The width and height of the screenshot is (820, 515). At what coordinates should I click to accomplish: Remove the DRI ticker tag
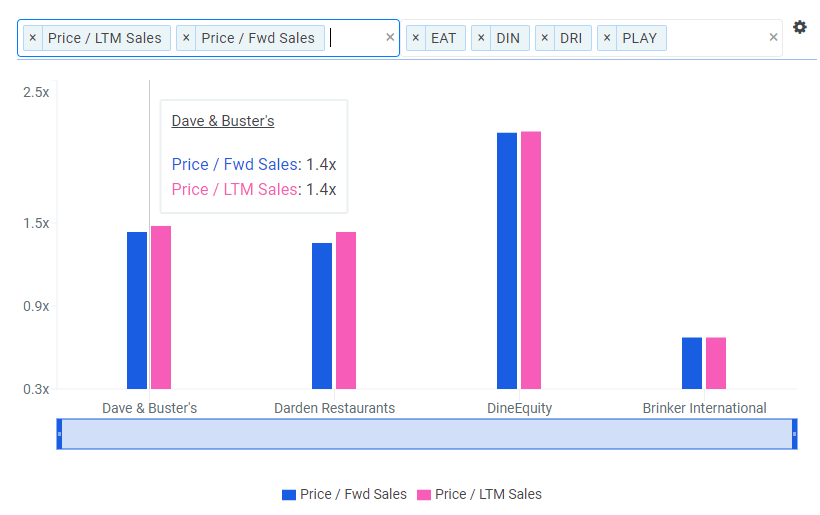(544, 38)
